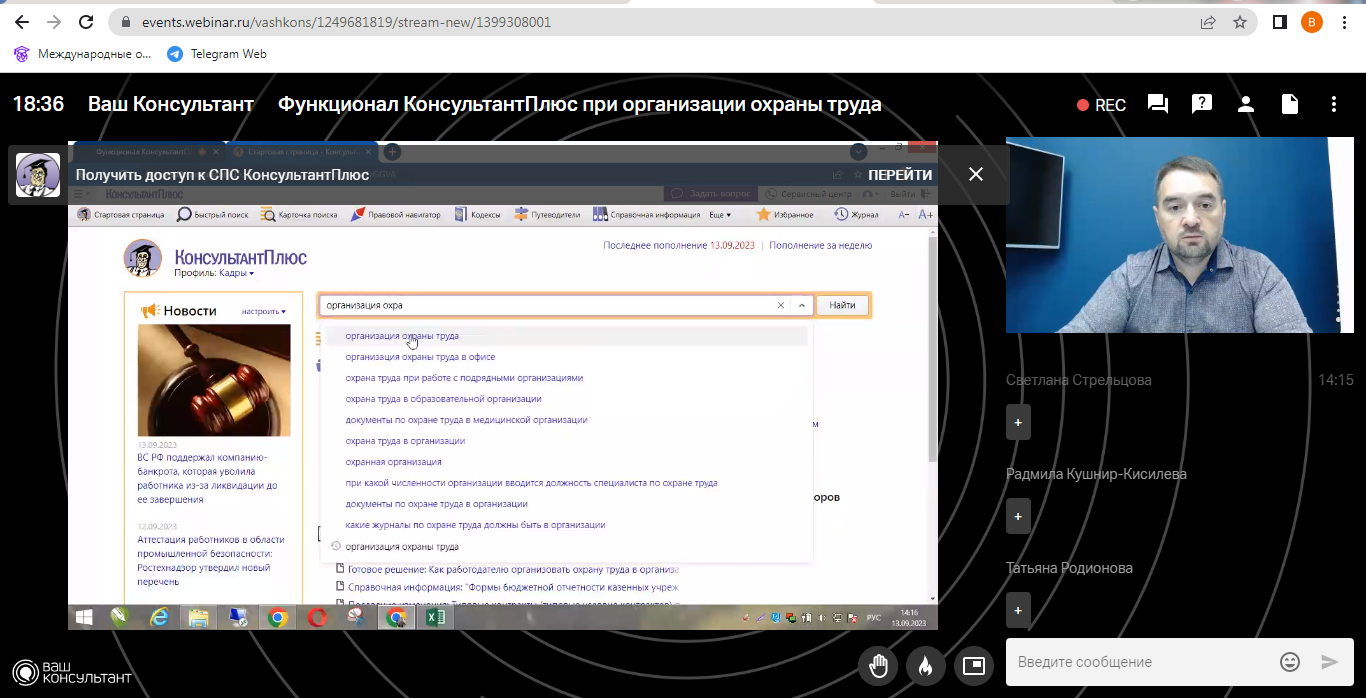1366x698 pixels.
Task: Expand the Еще dropdown in toolbar
Action: tap(721, 215)
